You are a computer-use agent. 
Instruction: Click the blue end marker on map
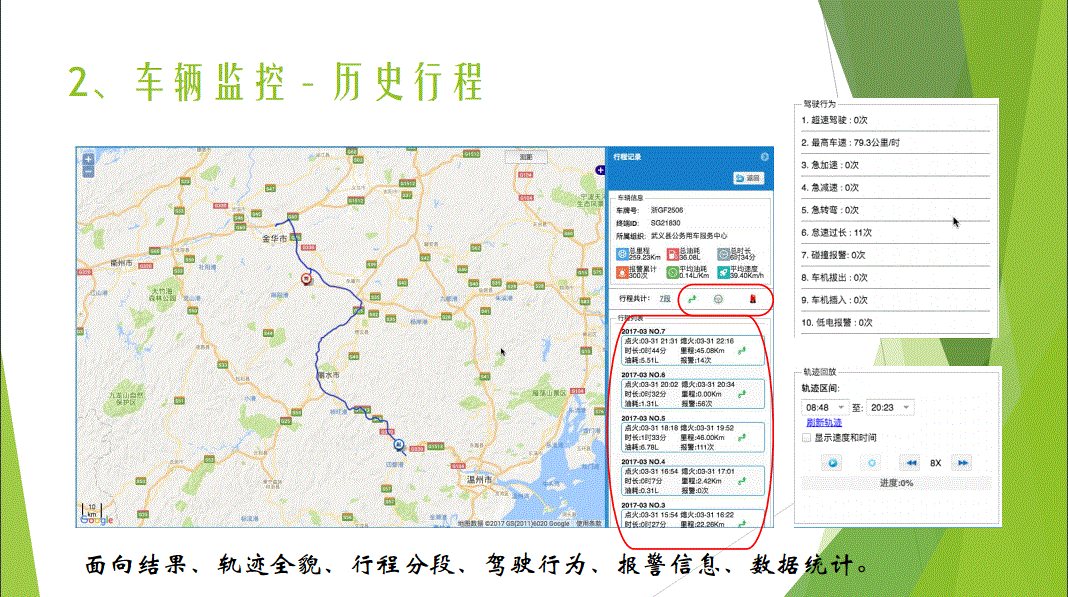pos(399,445)
